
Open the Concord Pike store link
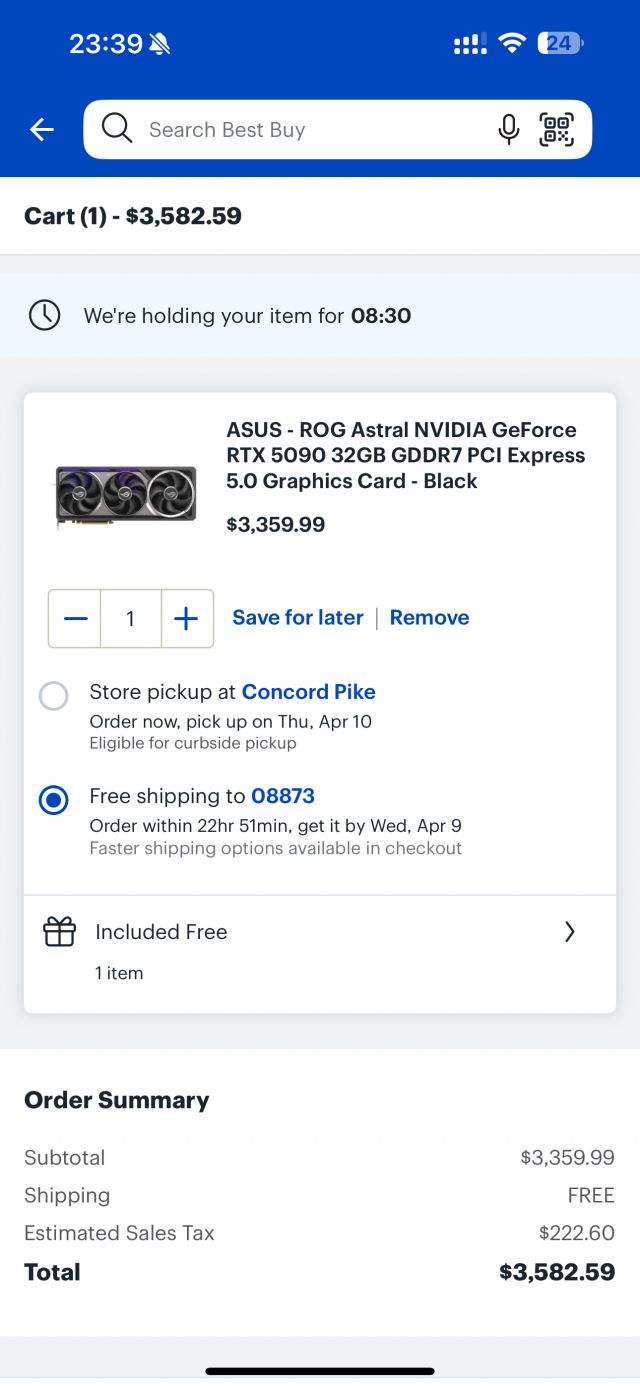coord(308,692)
